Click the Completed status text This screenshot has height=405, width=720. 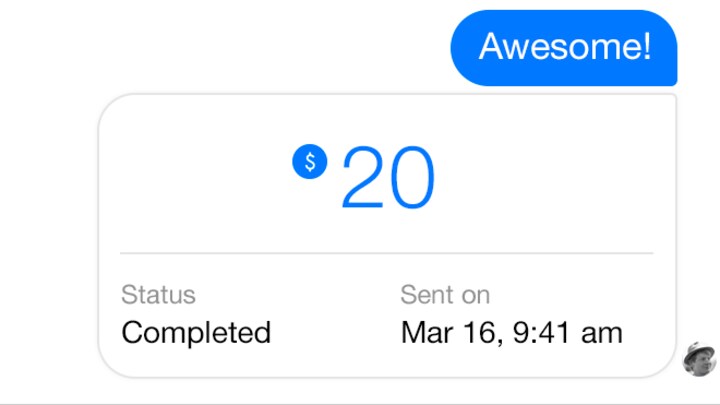point(196,332)
